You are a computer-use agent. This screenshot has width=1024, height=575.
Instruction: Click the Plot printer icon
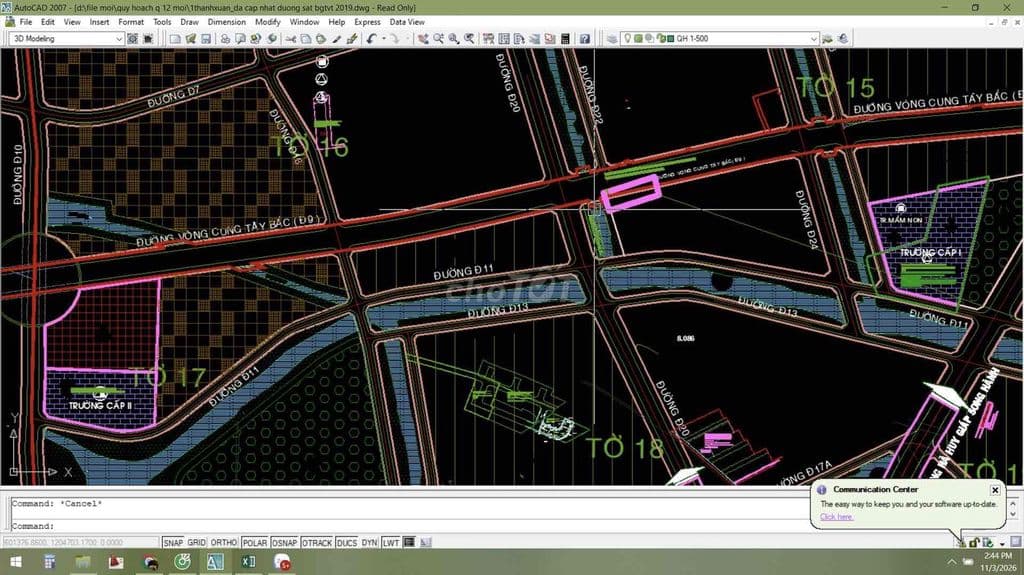tap(225, 39)
